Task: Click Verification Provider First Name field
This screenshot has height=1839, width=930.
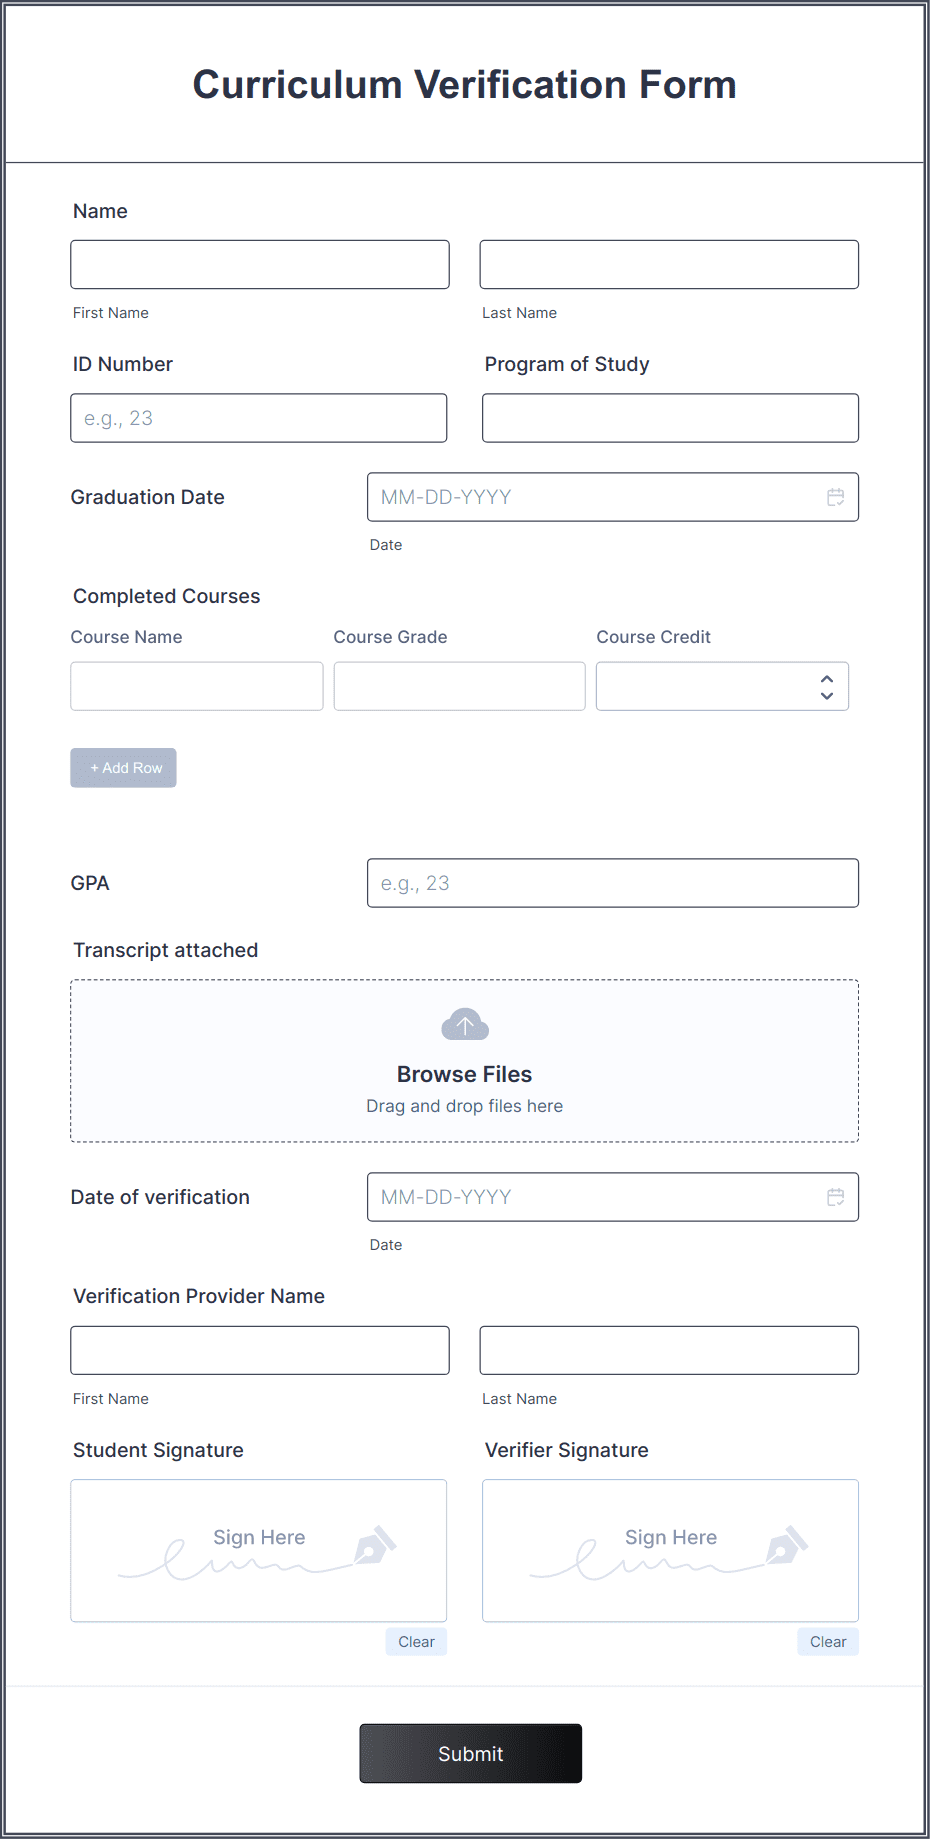Action: 259,1350
